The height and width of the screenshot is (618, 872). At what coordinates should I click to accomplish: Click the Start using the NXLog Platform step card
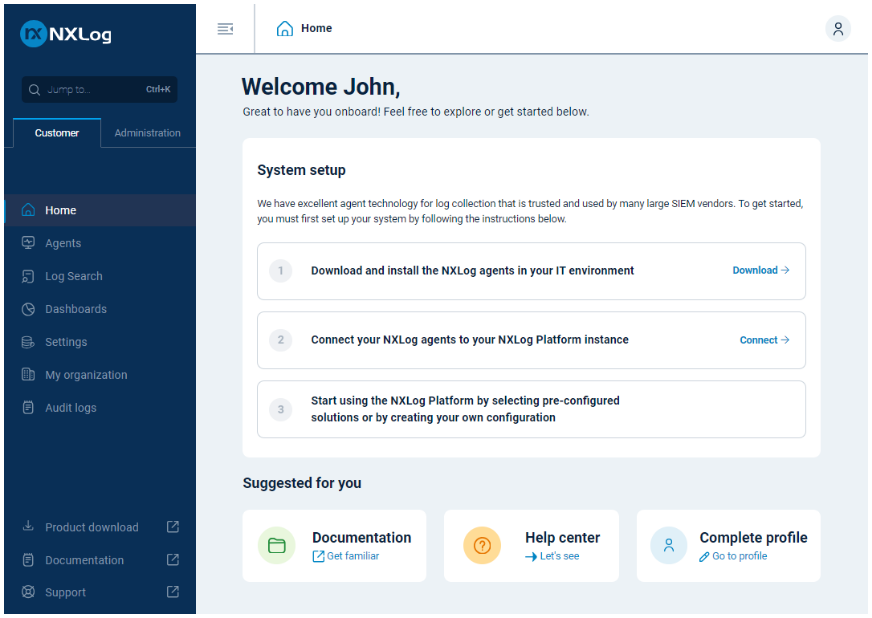point(531,409)
